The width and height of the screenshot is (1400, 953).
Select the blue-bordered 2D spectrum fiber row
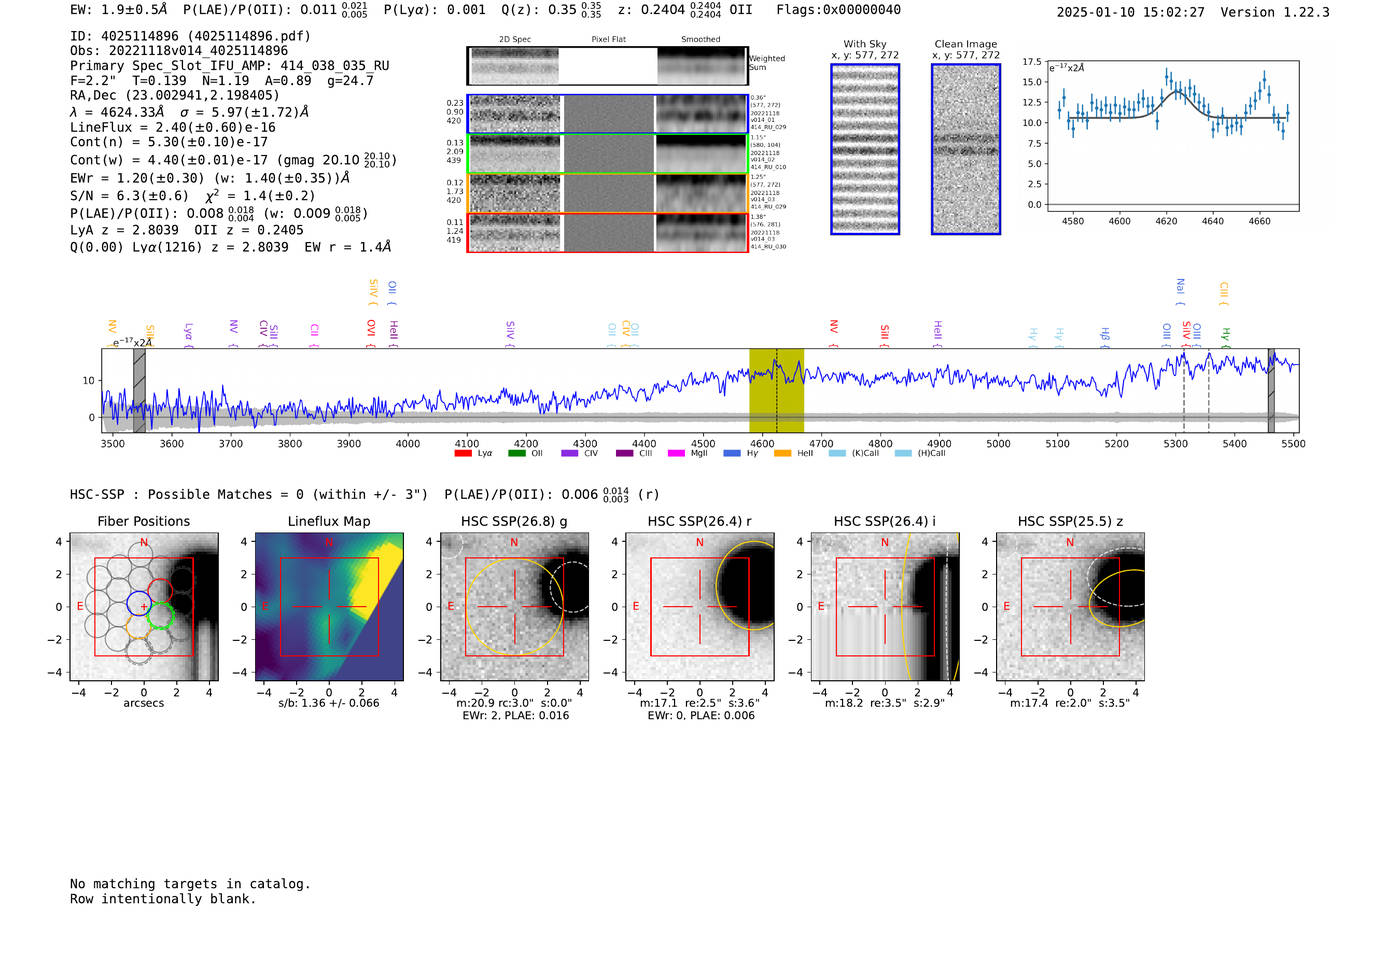click(608, 114)
